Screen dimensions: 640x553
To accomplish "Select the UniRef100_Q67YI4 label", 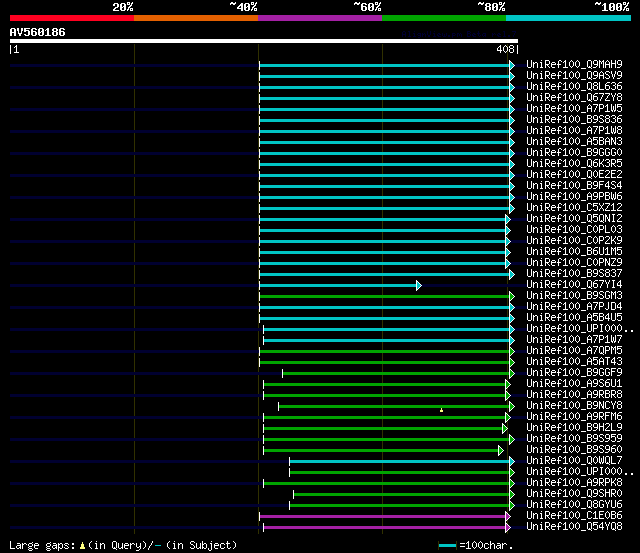I will click(574, 285).
